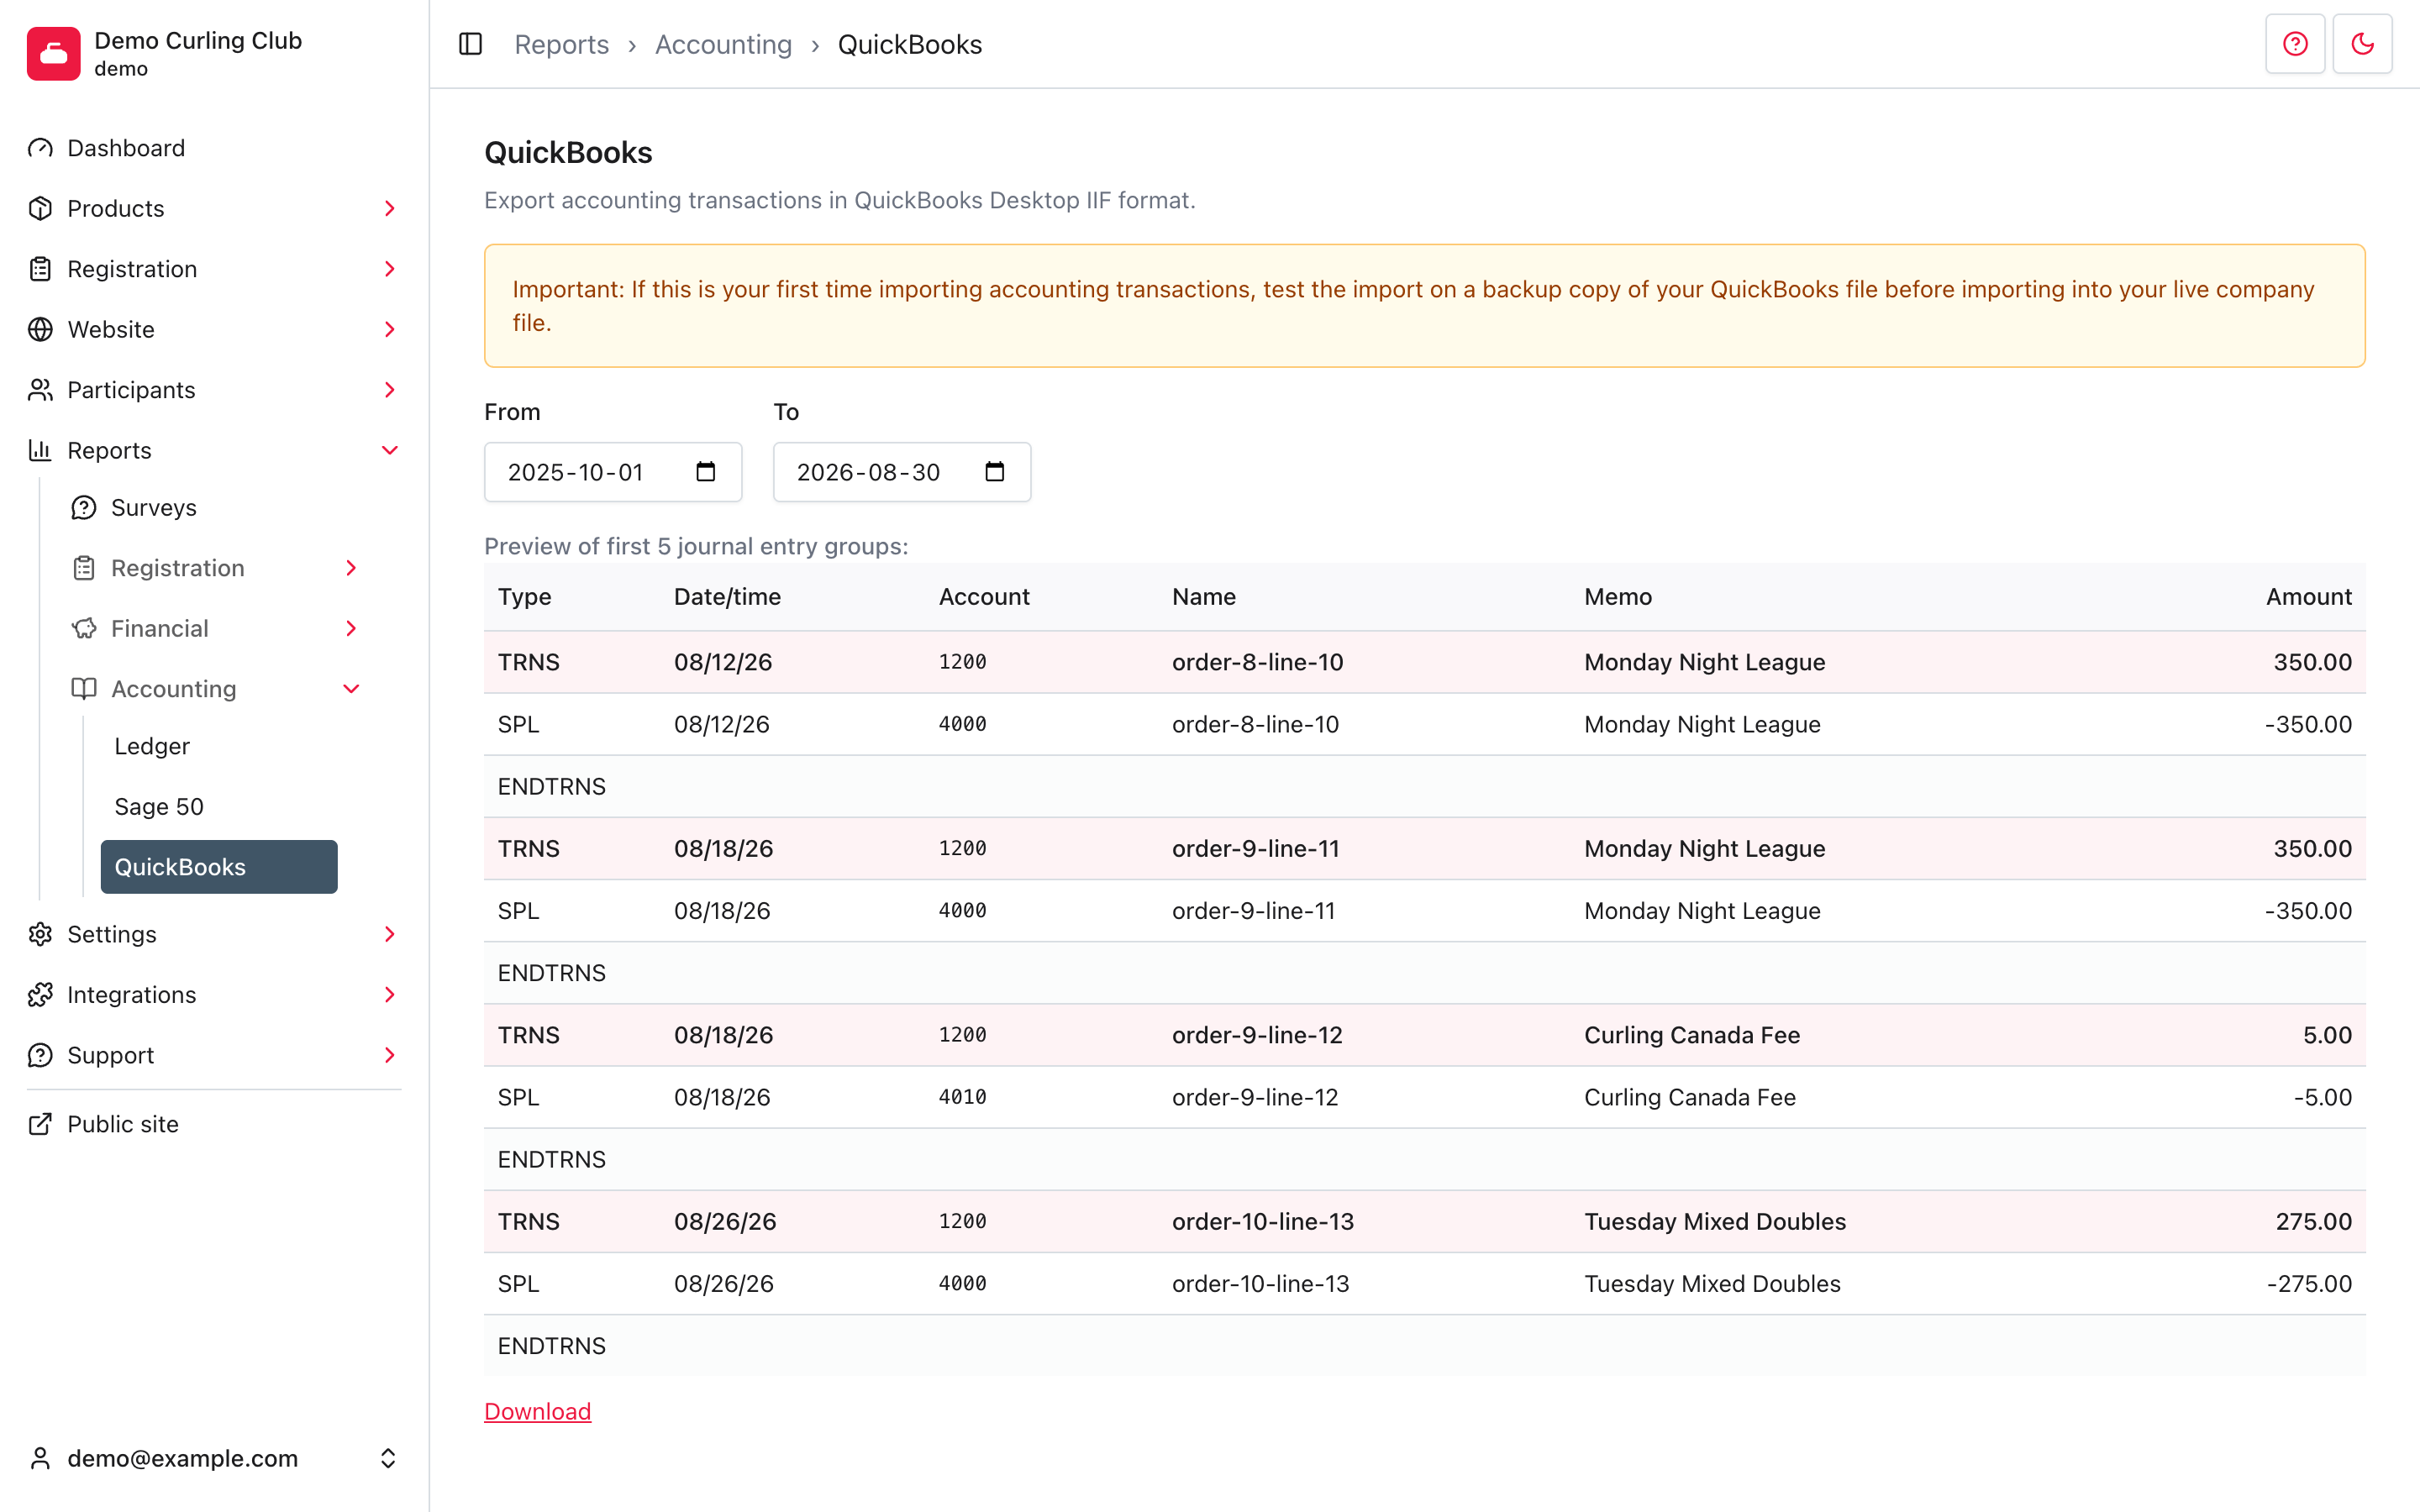Viewport: 2420px width, 1512px height.
Task: Expand the Participants menu chevron
Action: (x=390, y=390)
